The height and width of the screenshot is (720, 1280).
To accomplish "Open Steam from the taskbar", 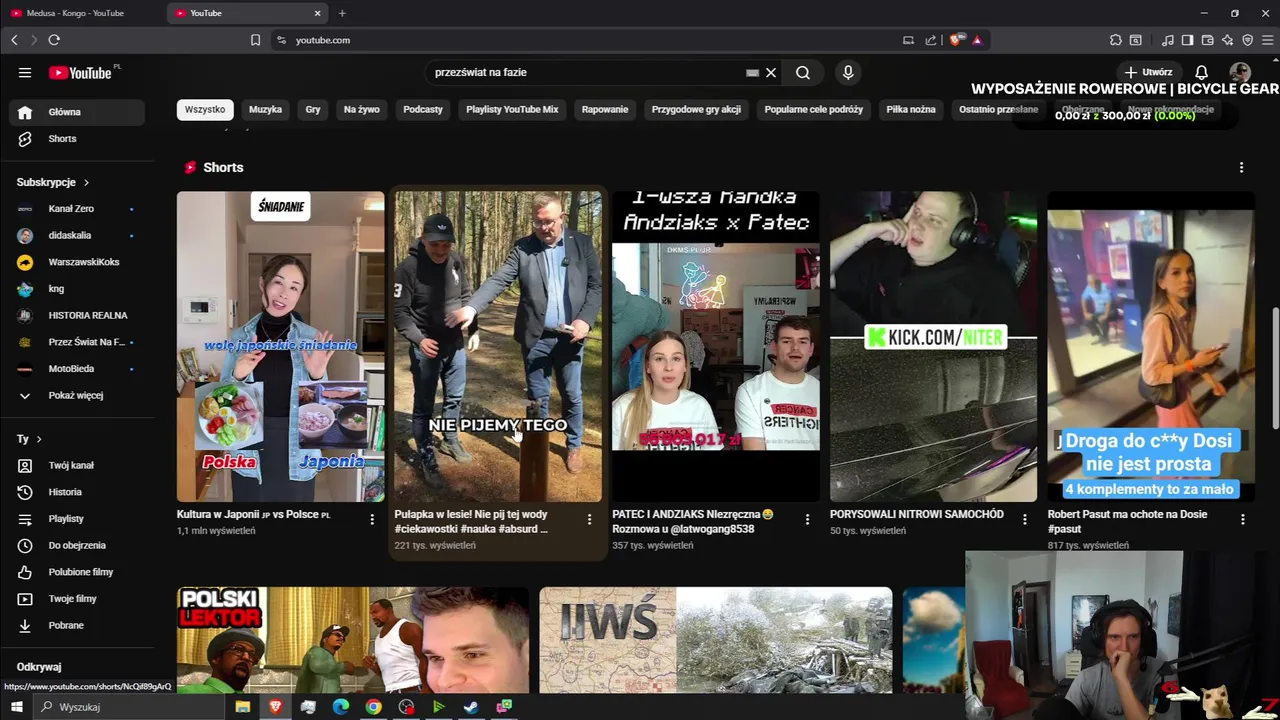I will (471, 707).
